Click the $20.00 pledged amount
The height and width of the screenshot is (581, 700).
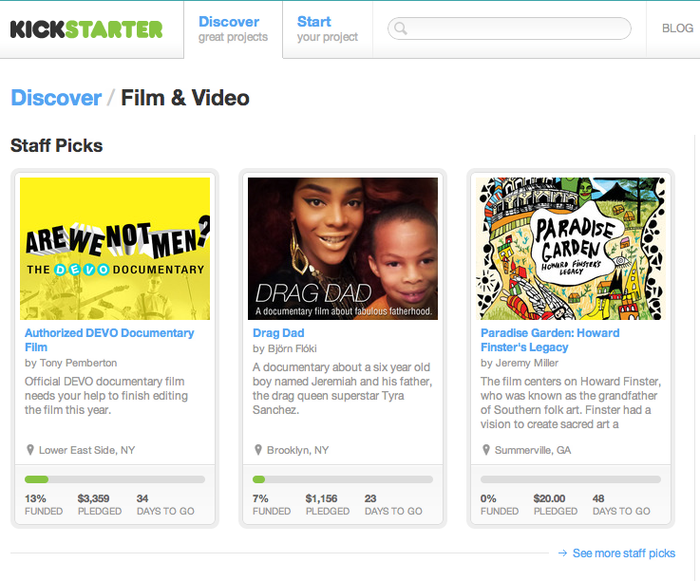(x=550, y=498)
